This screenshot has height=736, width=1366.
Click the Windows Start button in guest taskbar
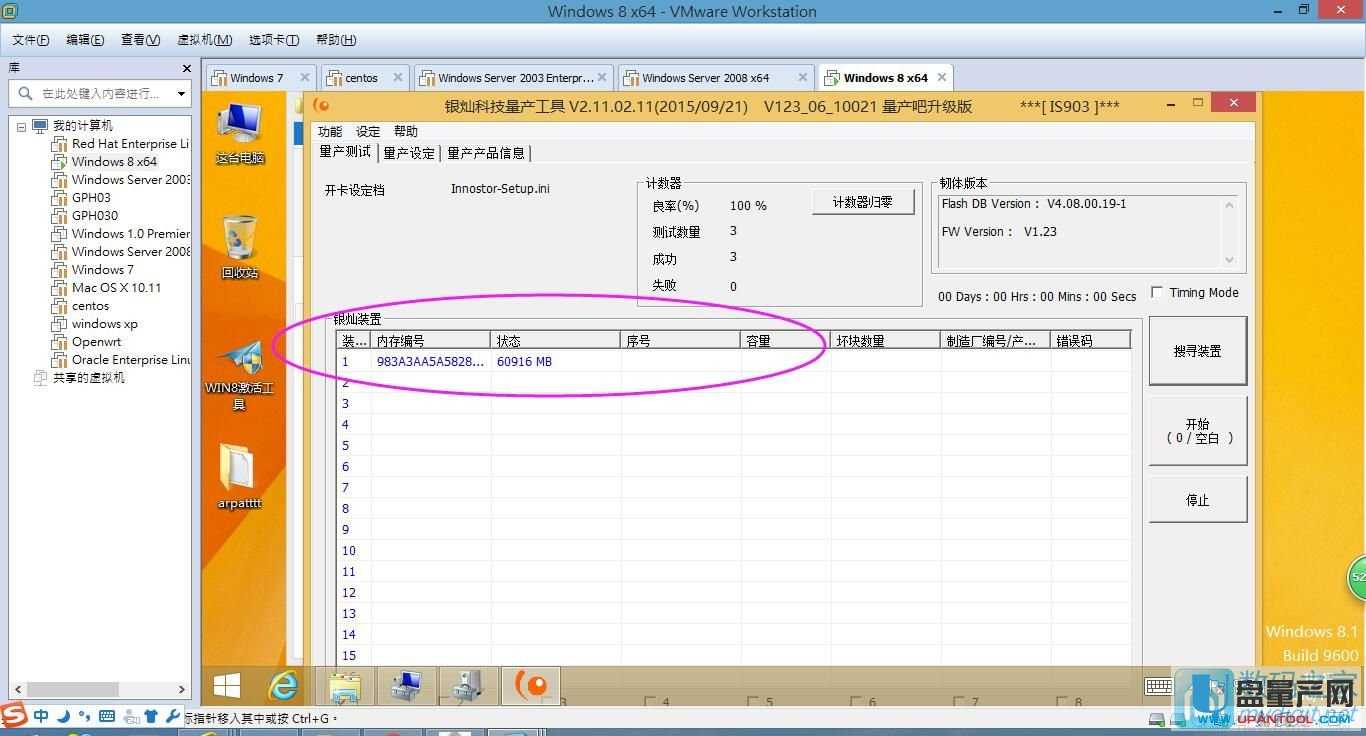[227, 686]
